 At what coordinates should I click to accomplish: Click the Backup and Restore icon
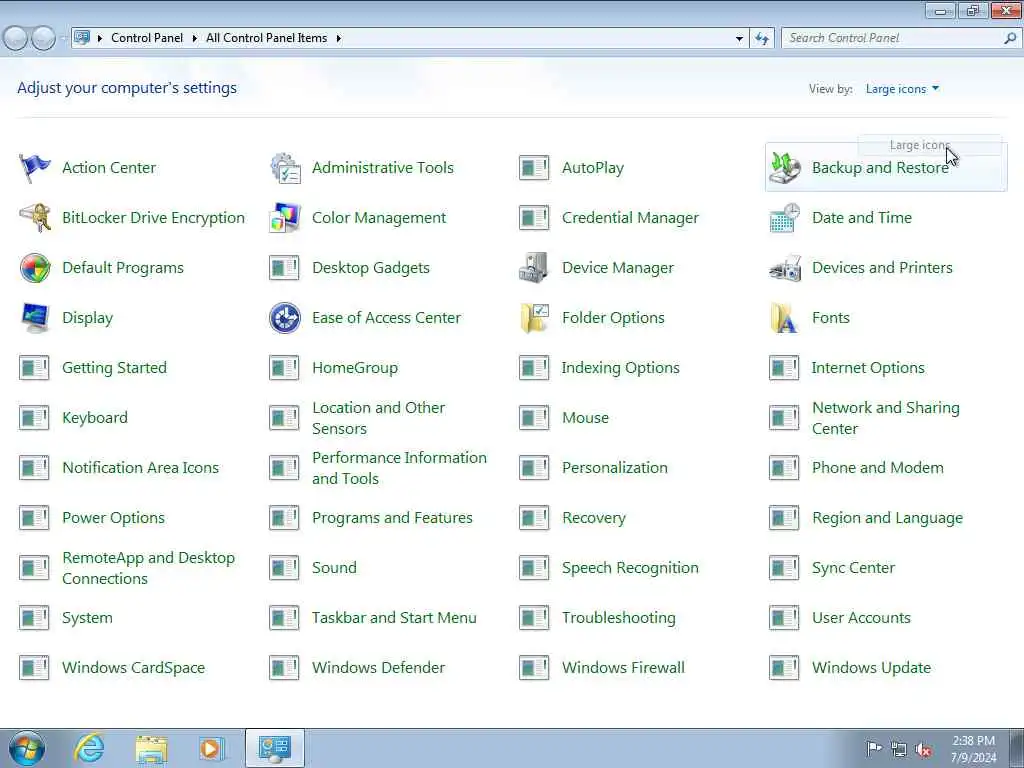784,168
